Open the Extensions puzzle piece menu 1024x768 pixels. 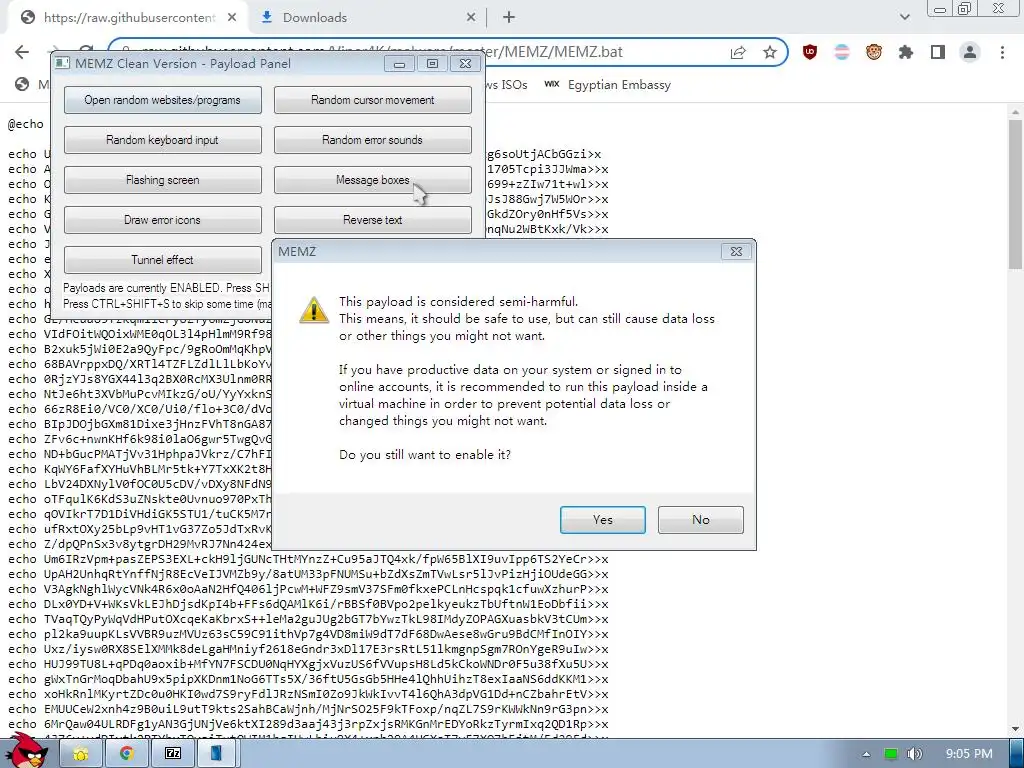pos(906,52)
